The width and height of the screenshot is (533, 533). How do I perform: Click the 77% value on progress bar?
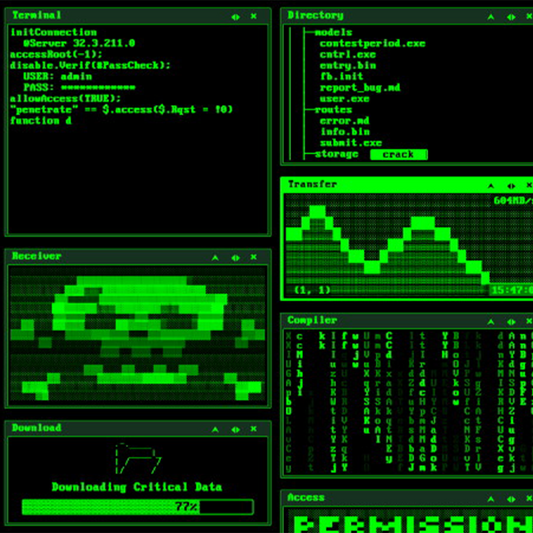tap(187, 507)
